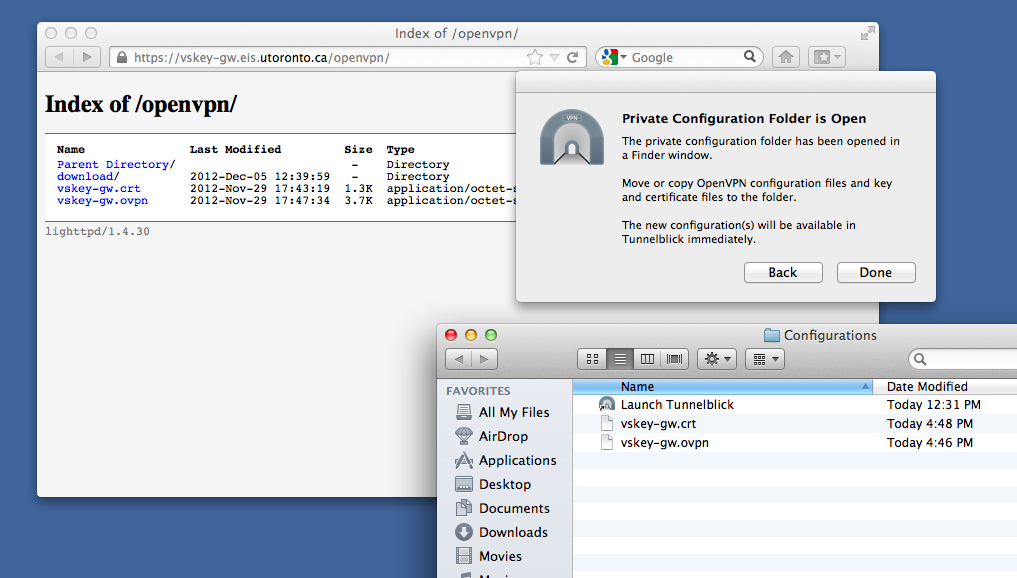Click Done in the Tunnelblick dialog
This screenshot has width=1017, height=578.
click(x=876, y=272)
